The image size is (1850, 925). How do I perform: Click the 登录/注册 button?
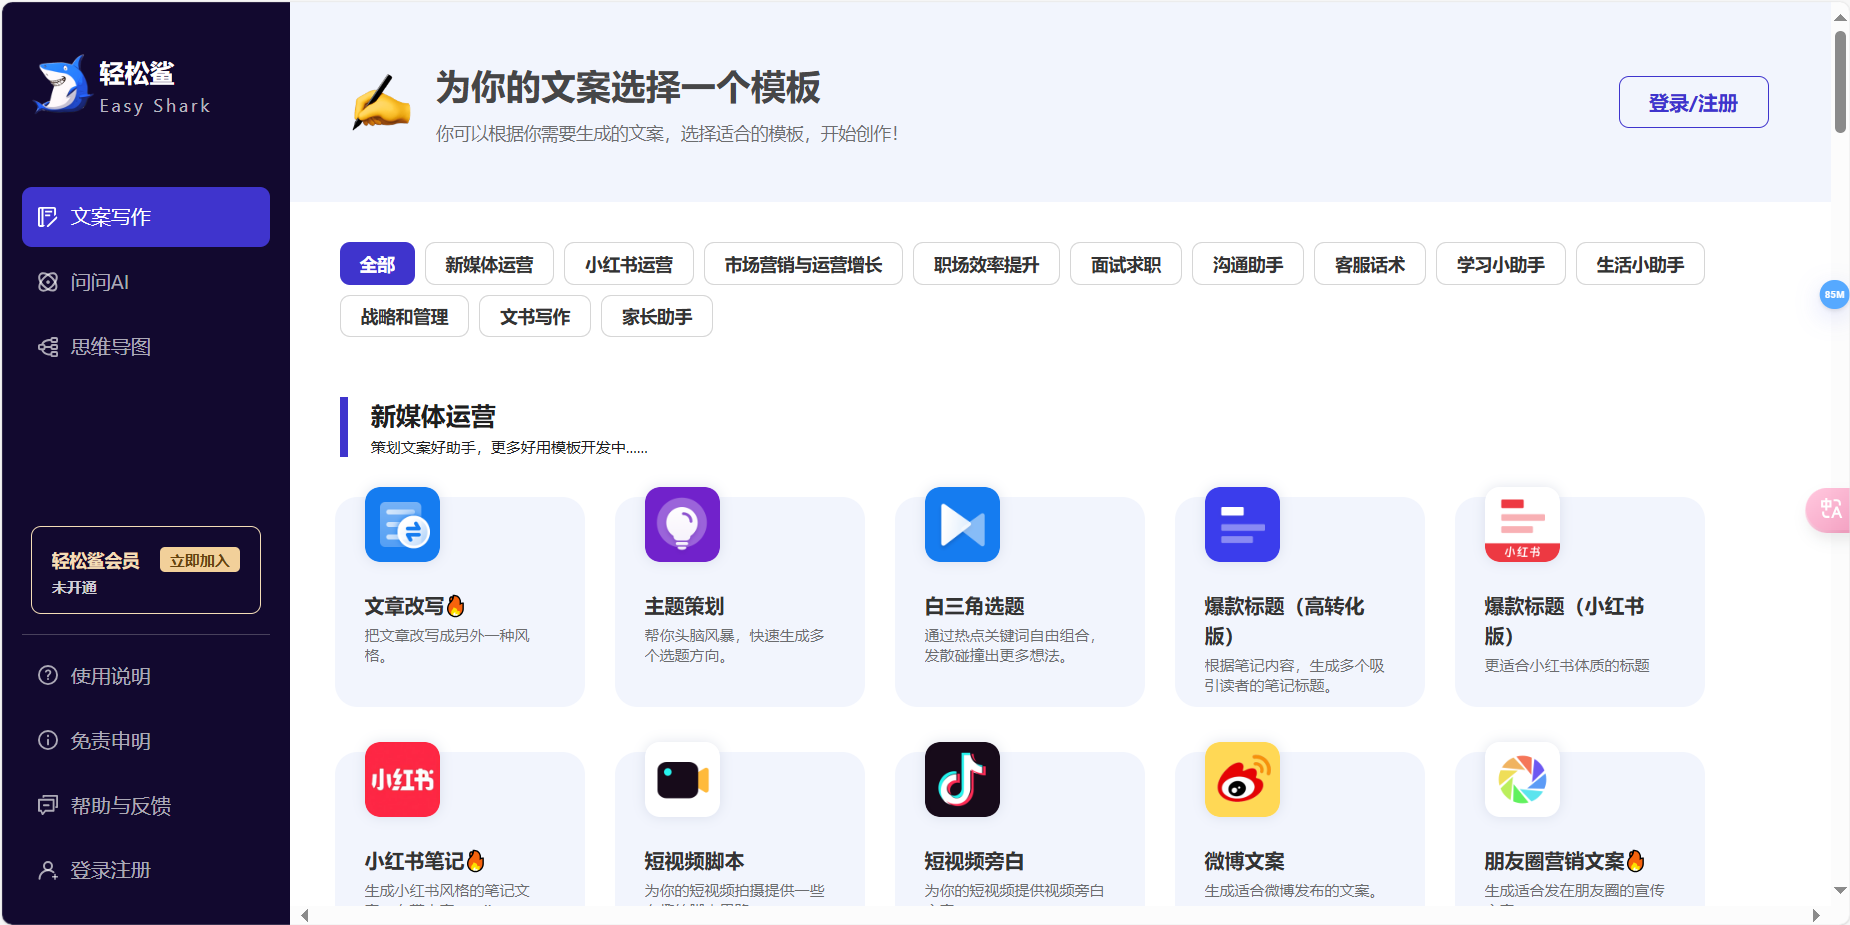(1693, 101)
